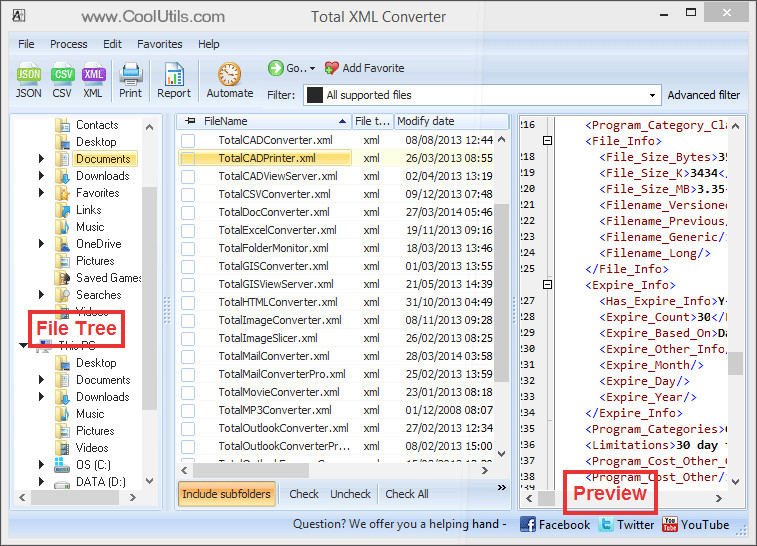Click the black filter color swatch

tap(315, 95)
